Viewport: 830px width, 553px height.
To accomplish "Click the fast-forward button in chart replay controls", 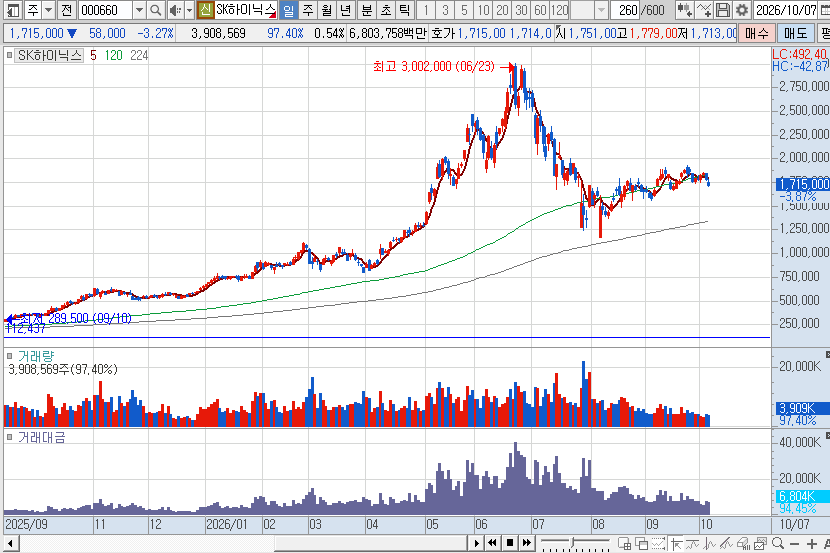I will coord(527,543).
